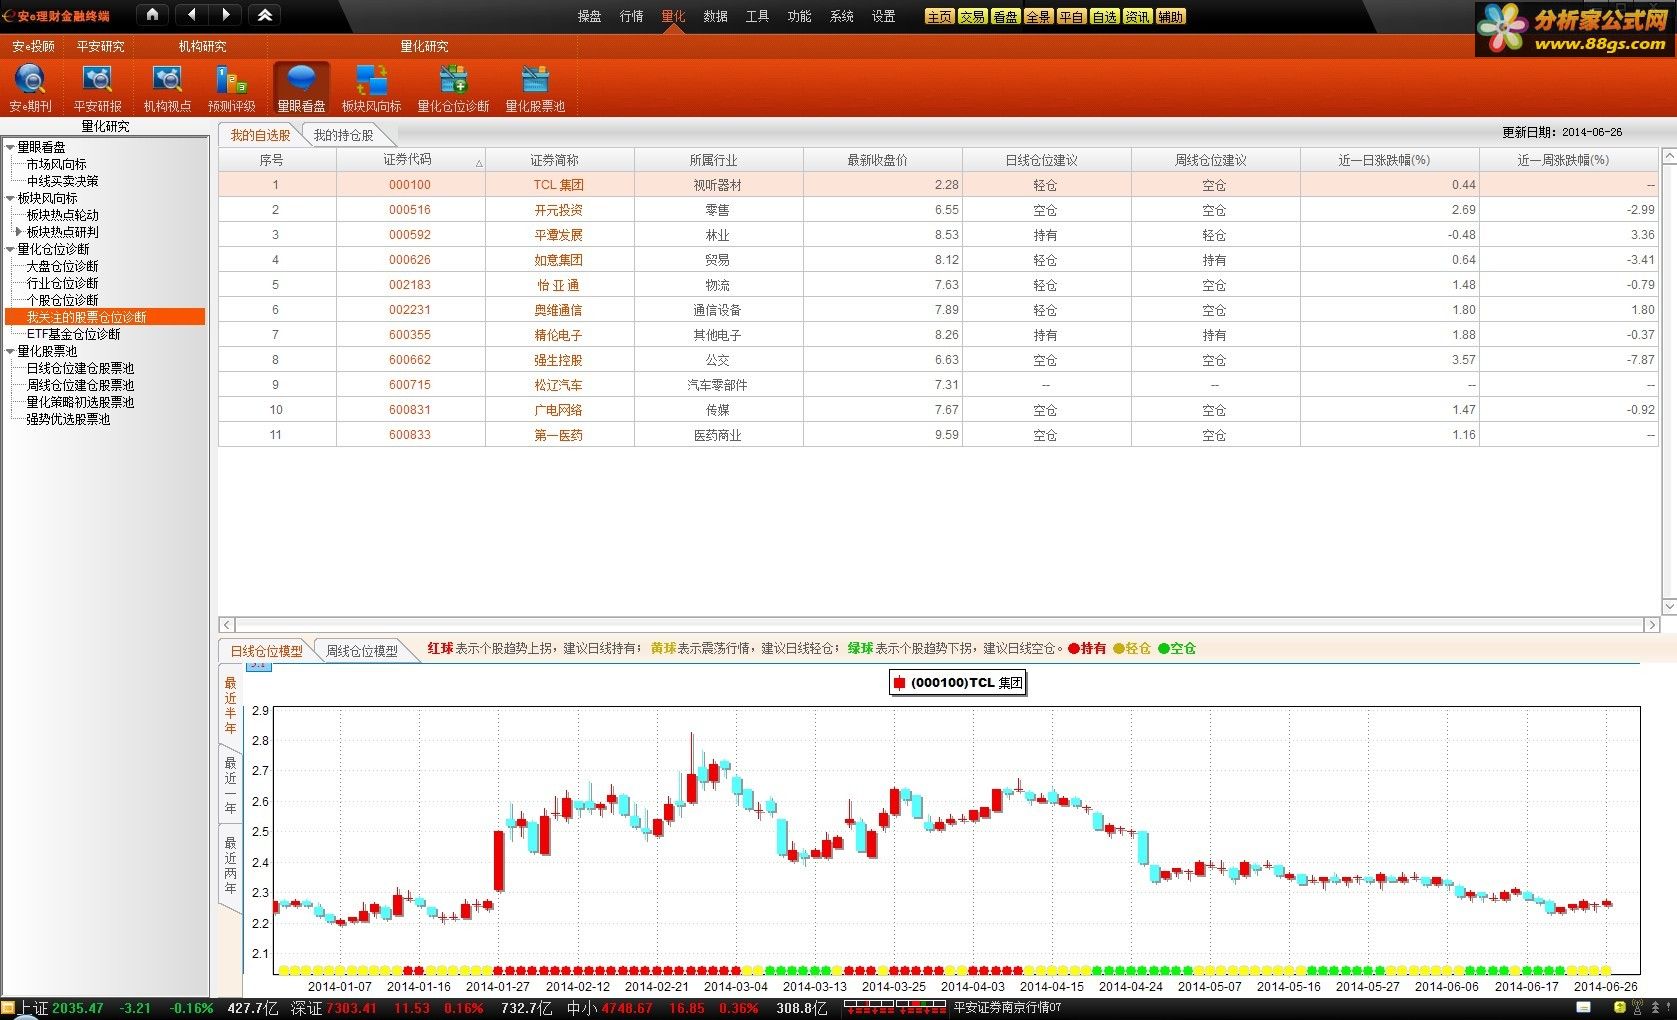1677x1020 pixels.
Task: Select the 日线仓位模型 tab
Action: tap(266, 650)
